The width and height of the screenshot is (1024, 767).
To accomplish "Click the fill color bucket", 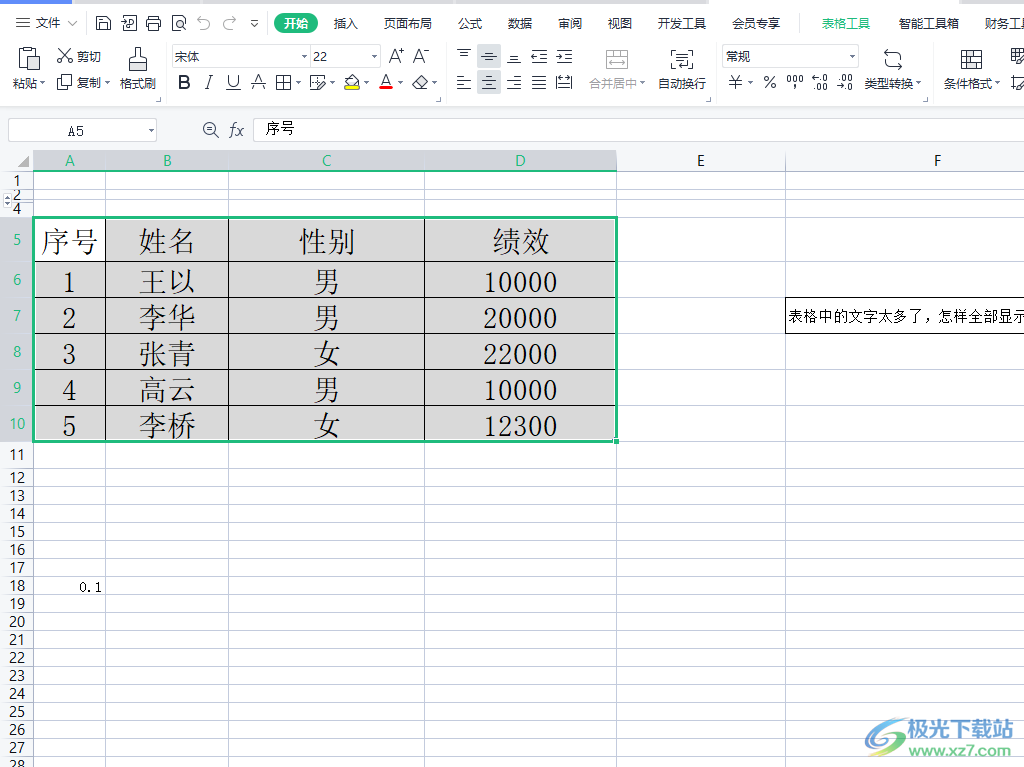I will 352,82.
